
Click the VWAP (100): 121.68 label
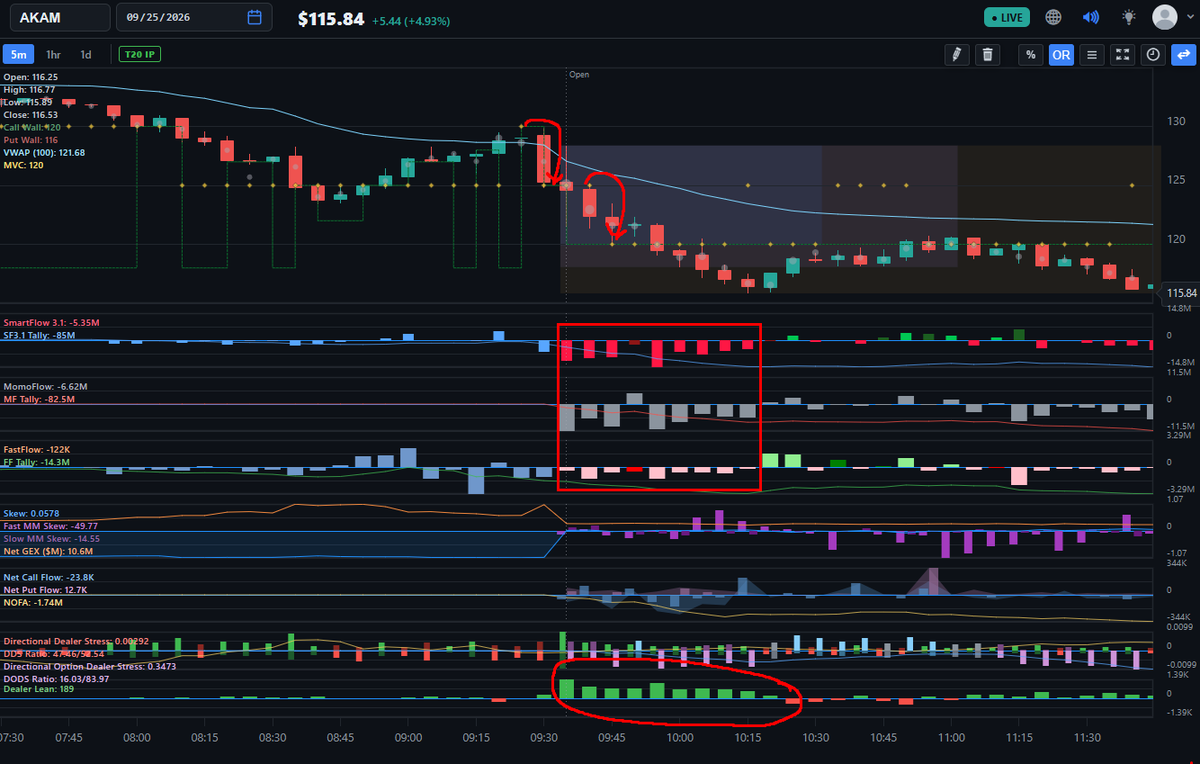coord(44,153)
